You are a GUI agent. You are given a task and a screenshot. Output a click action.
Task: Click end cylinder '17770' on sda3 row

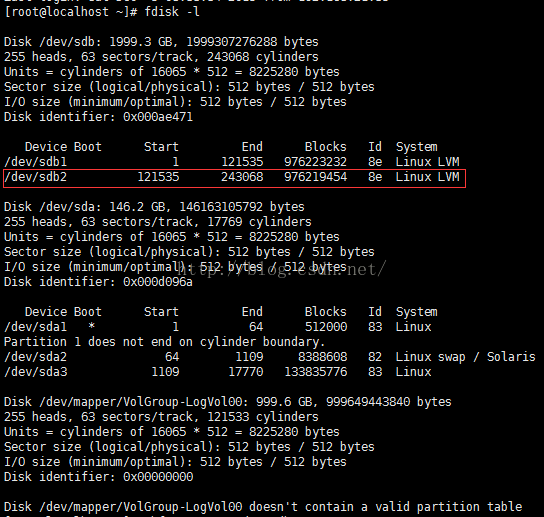pyautogui.click(x=246, y=372)
